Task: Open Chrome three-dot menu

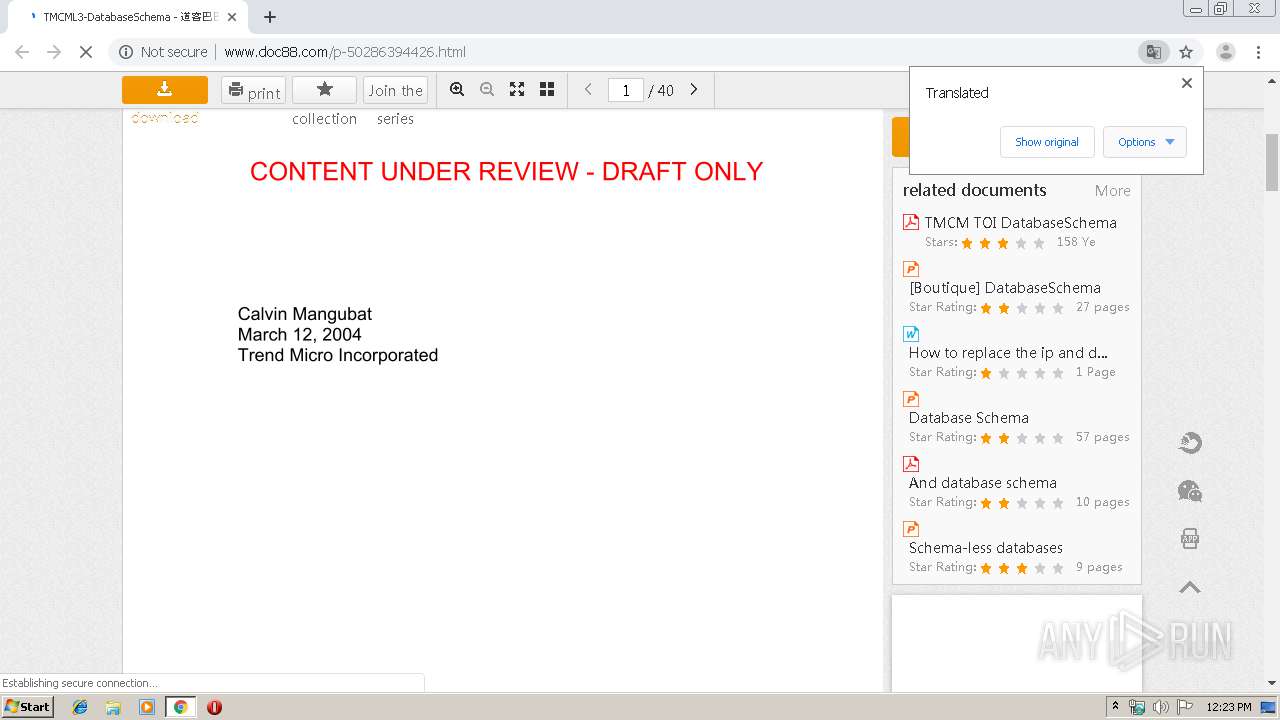Action: (1259, 52)
